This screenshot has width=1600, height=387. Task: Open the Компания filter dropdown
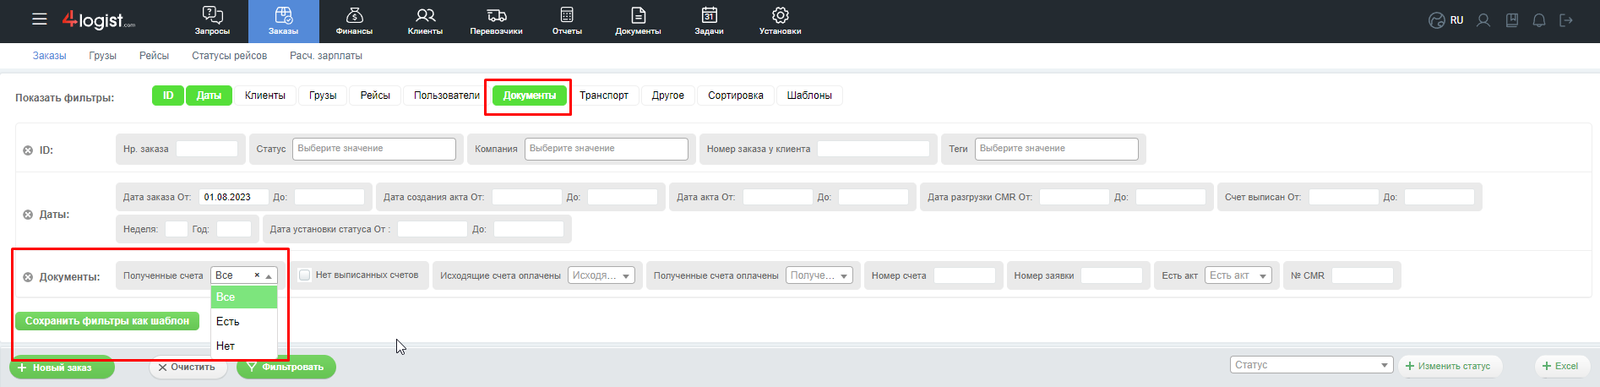[606, 149]
